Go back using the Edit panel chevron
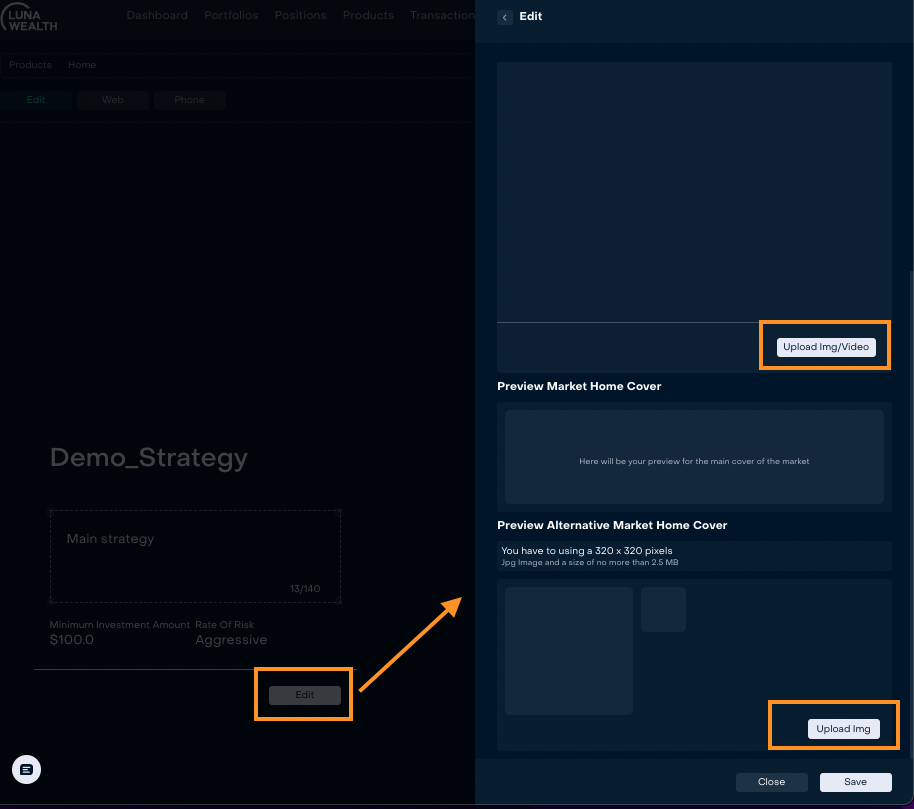Viewport: 914px width, 809px height. tap(505, 17)
